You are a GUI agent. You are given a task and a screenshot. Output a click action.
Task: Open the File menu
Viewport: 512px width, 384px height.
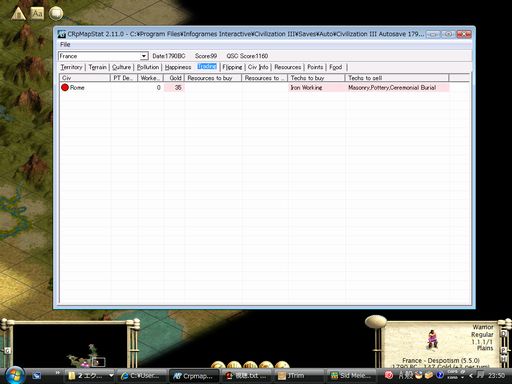pos(65,45)
